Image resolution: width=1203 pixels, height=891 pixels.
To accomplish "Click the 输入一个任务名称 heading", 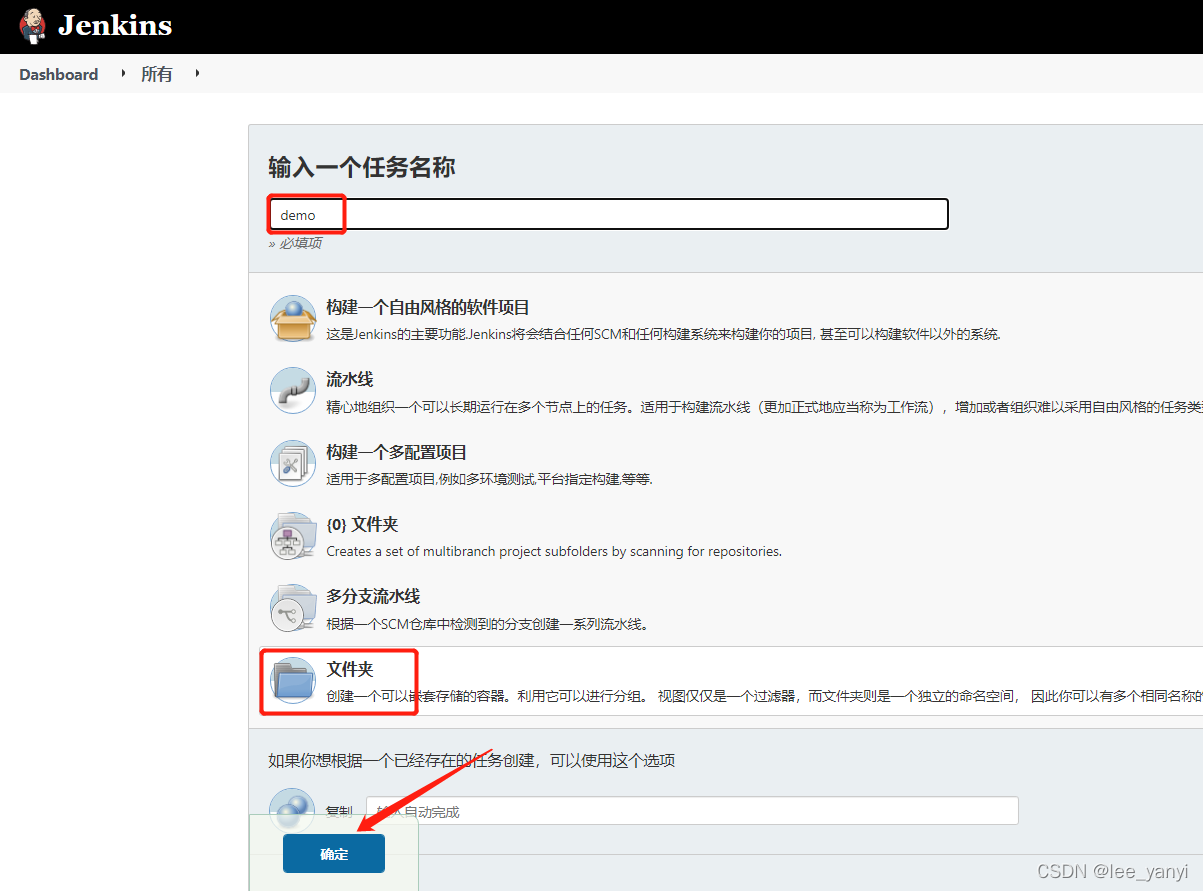I will click(x=362, y=167).
